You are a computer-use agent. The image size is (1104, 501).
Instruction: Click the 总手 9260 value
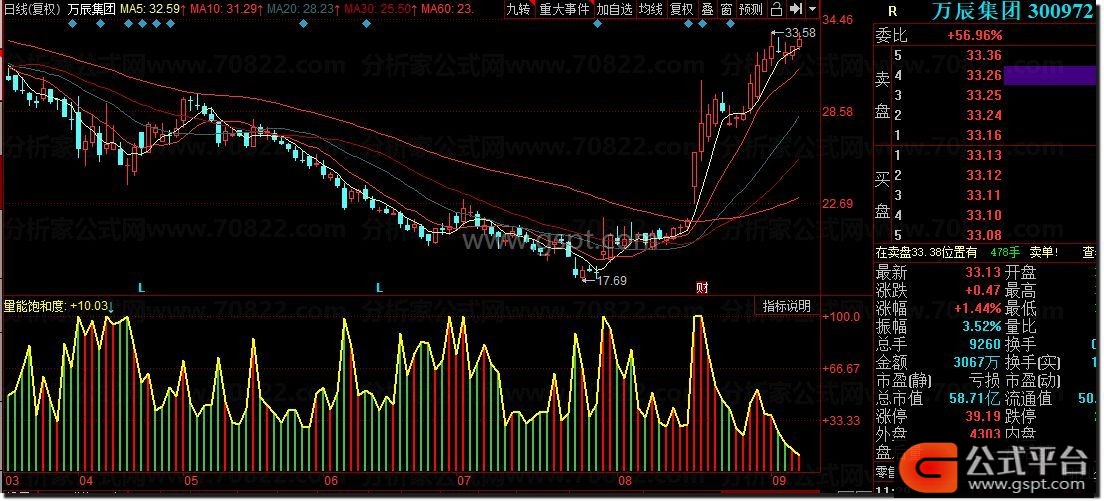985,345
